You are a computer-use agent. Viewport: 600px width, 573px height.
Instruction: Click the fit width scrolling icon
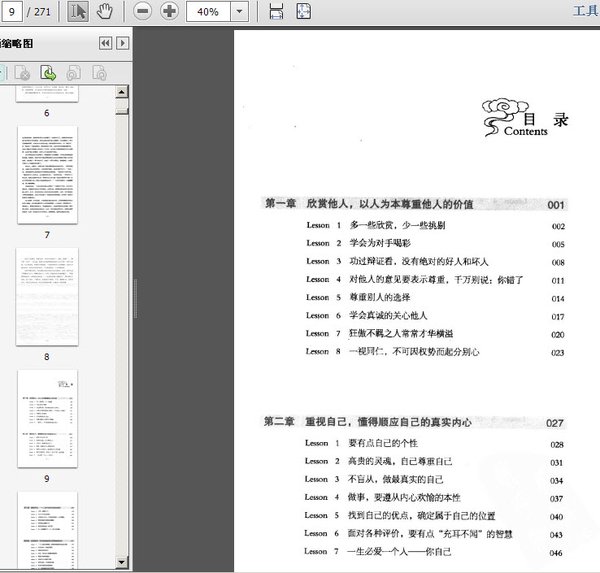point(276,11)
